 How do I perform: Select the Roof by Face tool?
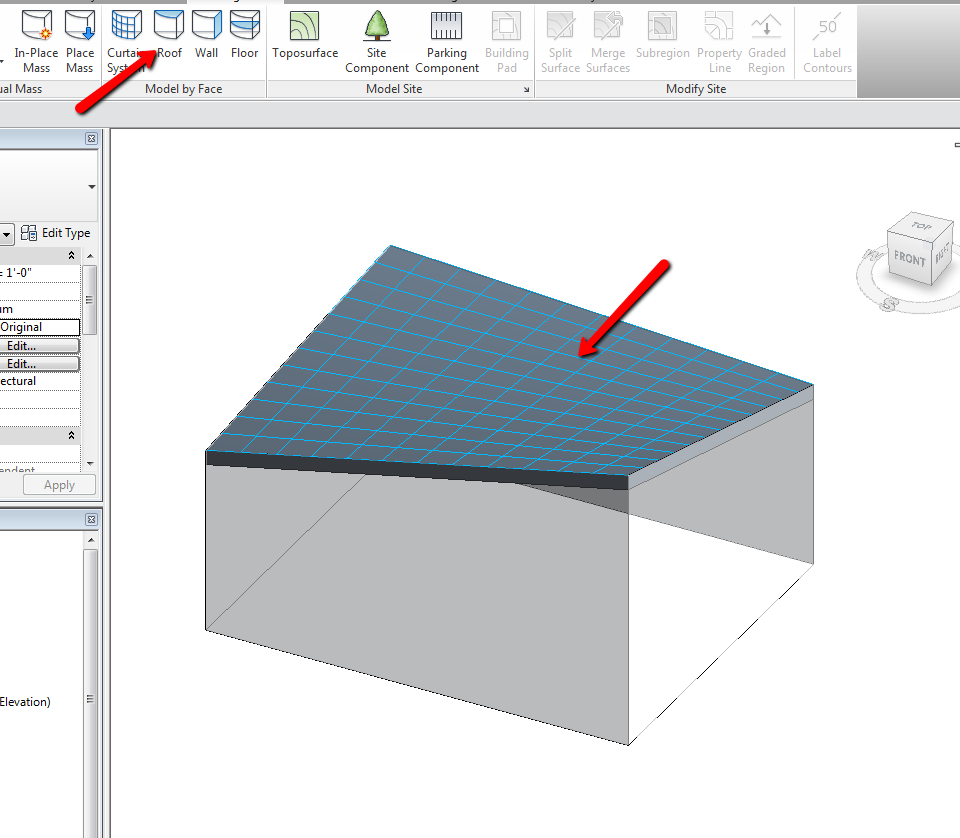(x=169, y=40)
